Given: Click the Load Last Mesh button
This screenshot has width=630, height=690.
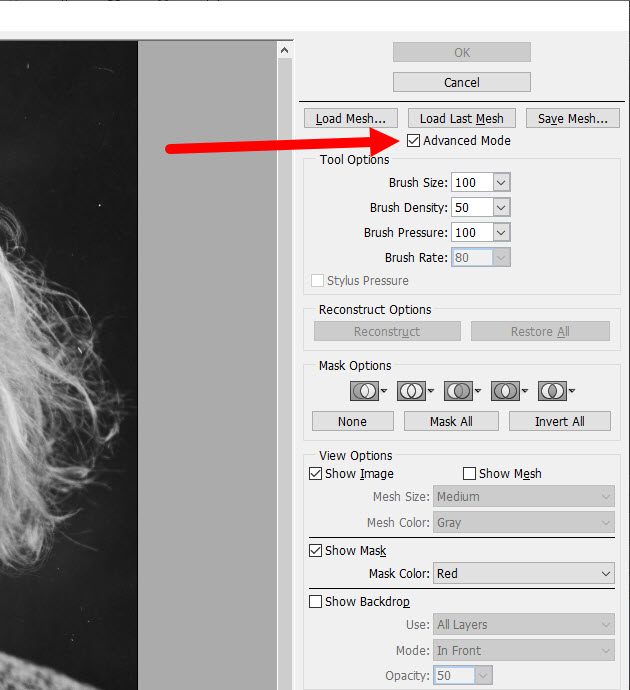Looking at the screenshot, I should [462, 118].
